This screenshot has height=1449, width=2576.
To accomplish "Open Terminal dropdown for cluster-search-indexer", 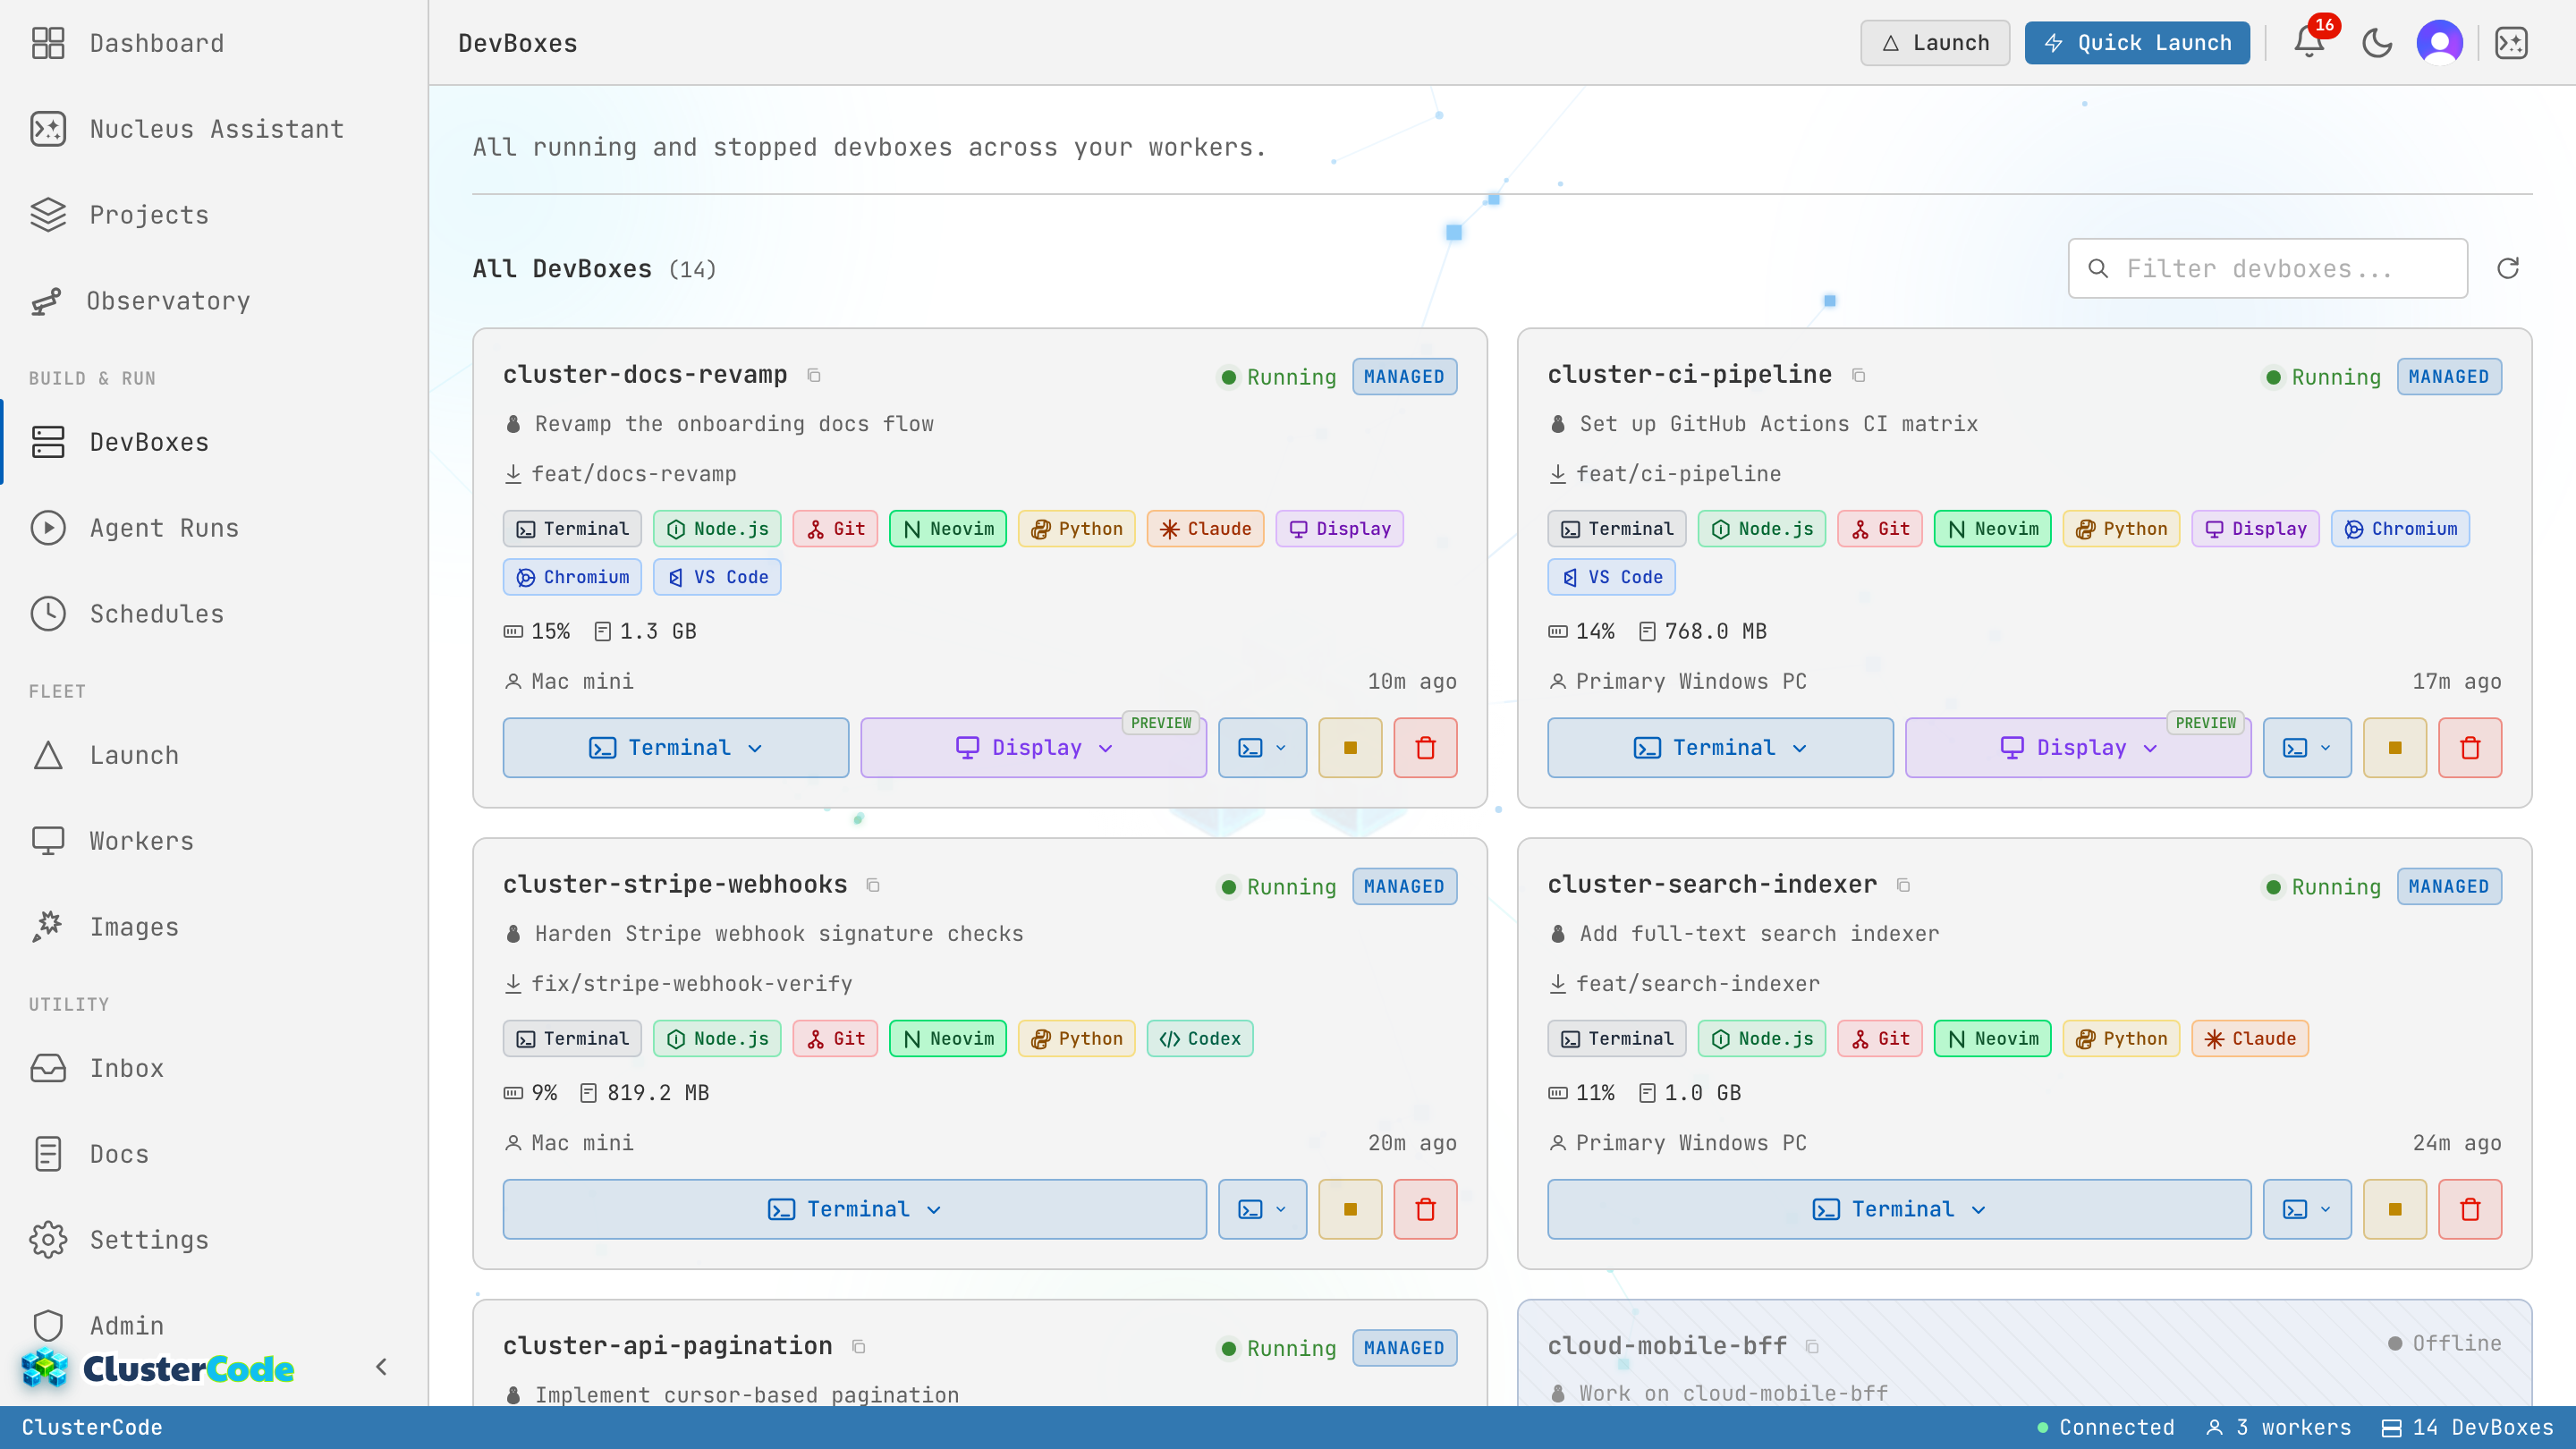I will [x=1899, y=1209].
